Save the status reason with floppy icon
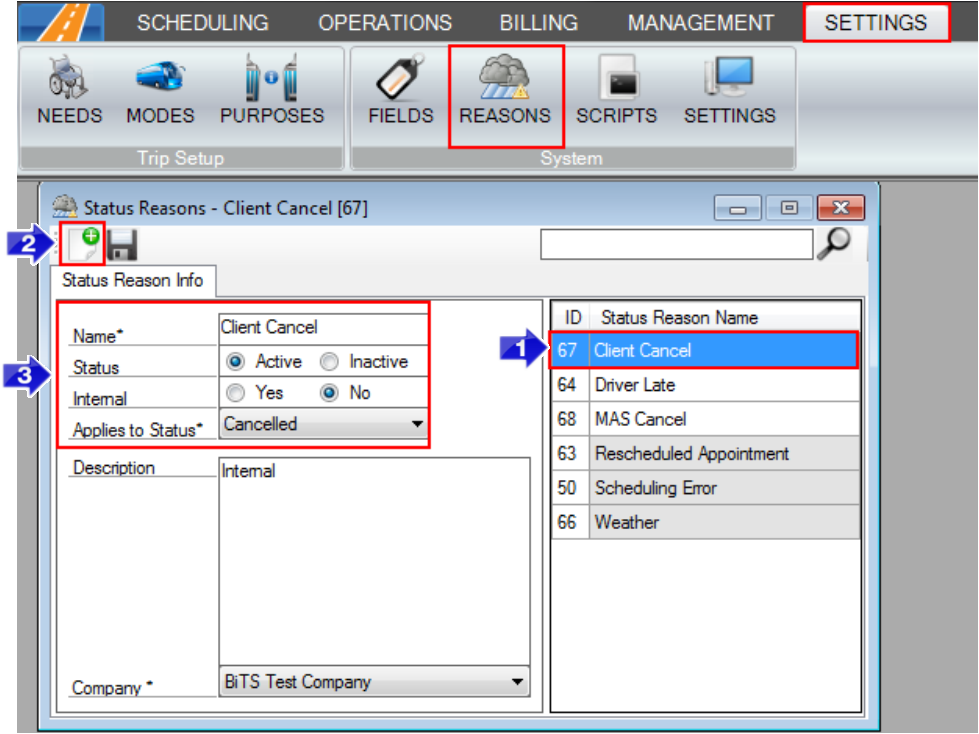979x734 pixels. pyautogui.click(x=122, y=245)
